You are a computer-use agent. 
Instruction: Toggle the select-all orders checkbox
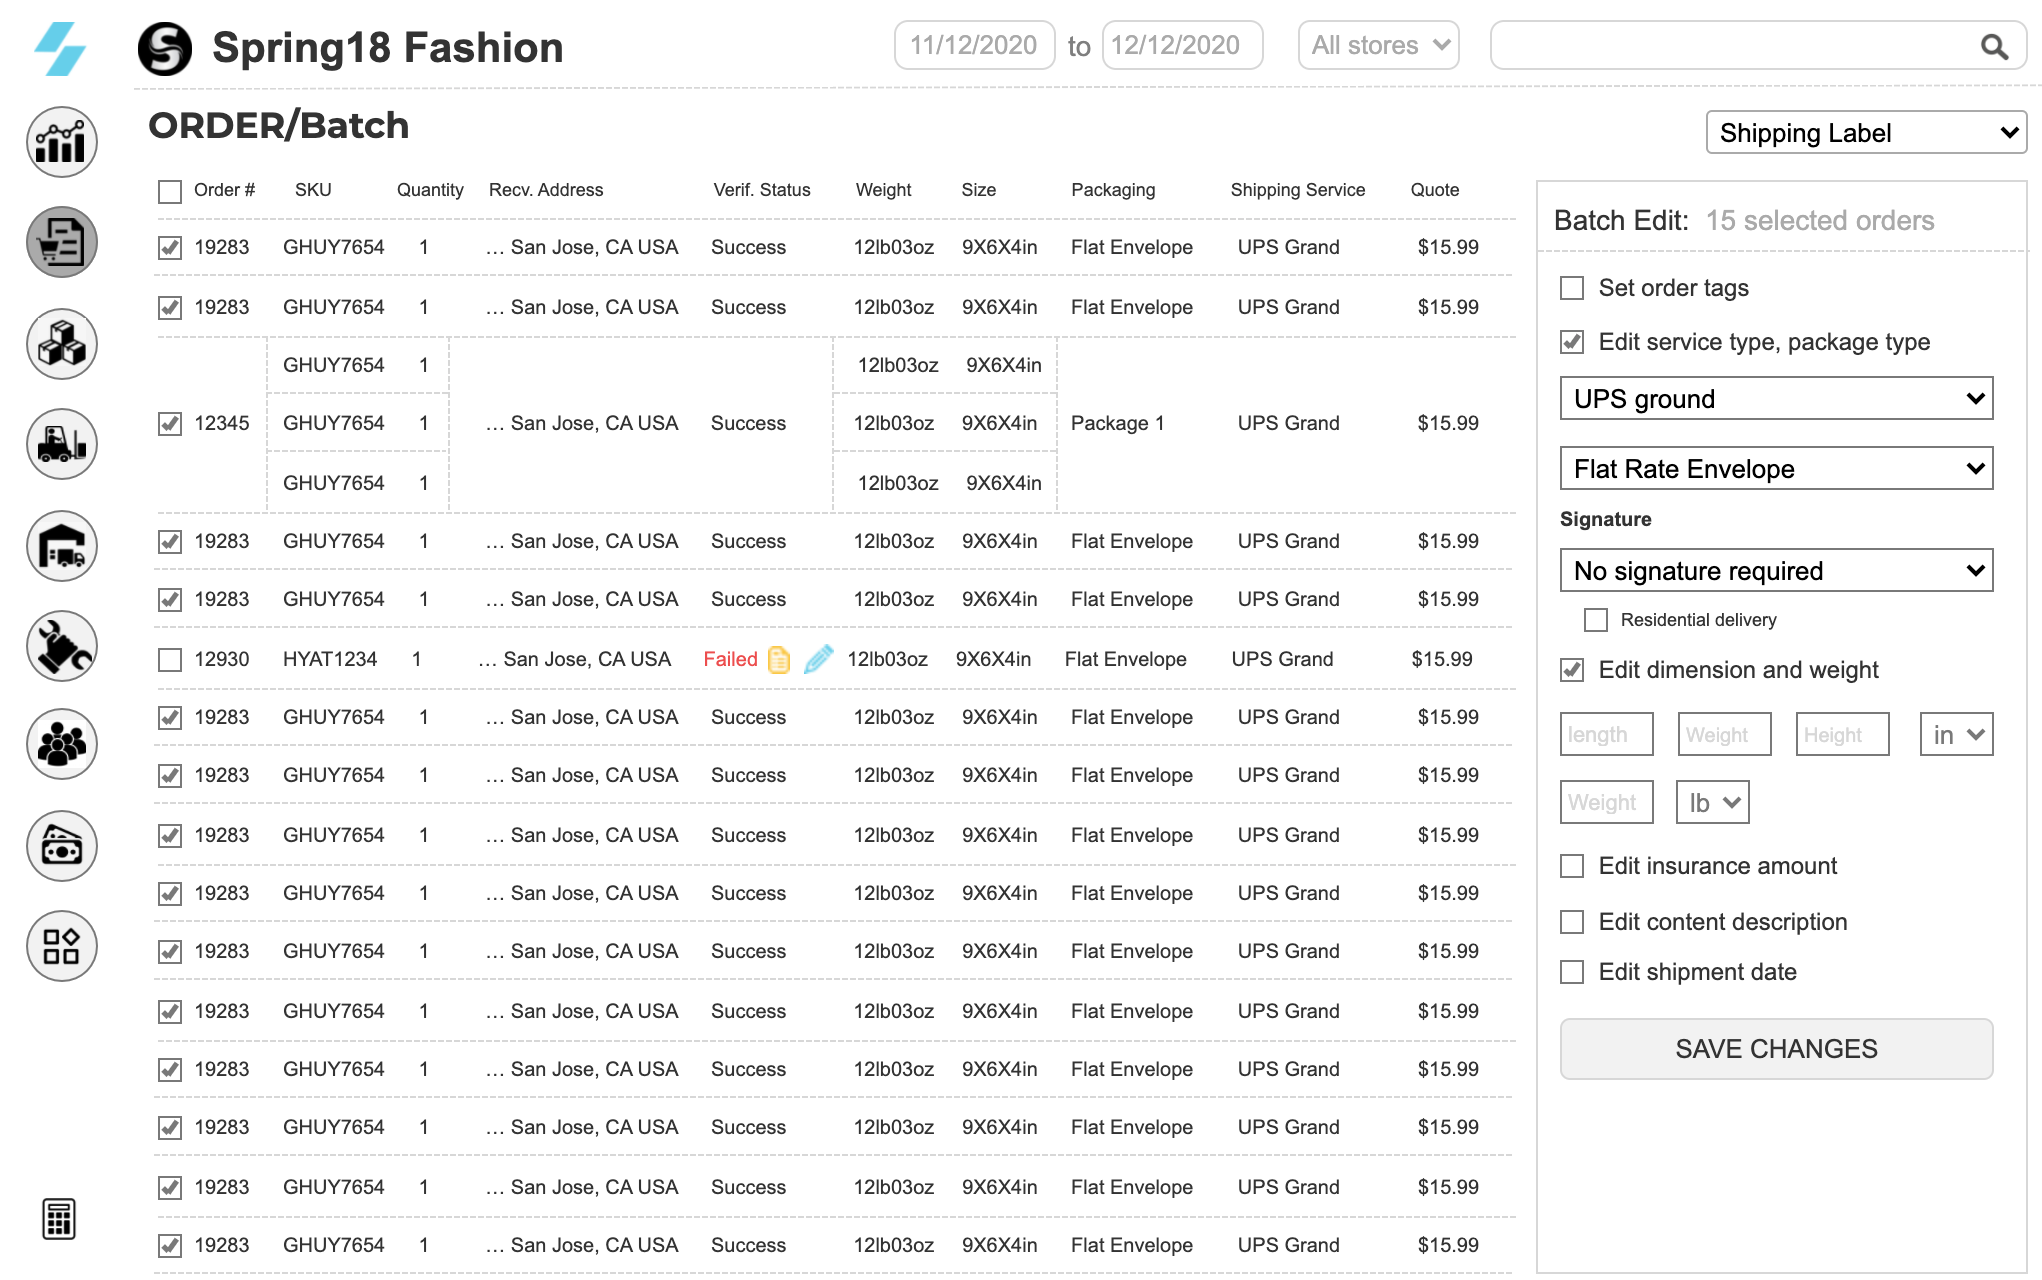coord(170,191)
